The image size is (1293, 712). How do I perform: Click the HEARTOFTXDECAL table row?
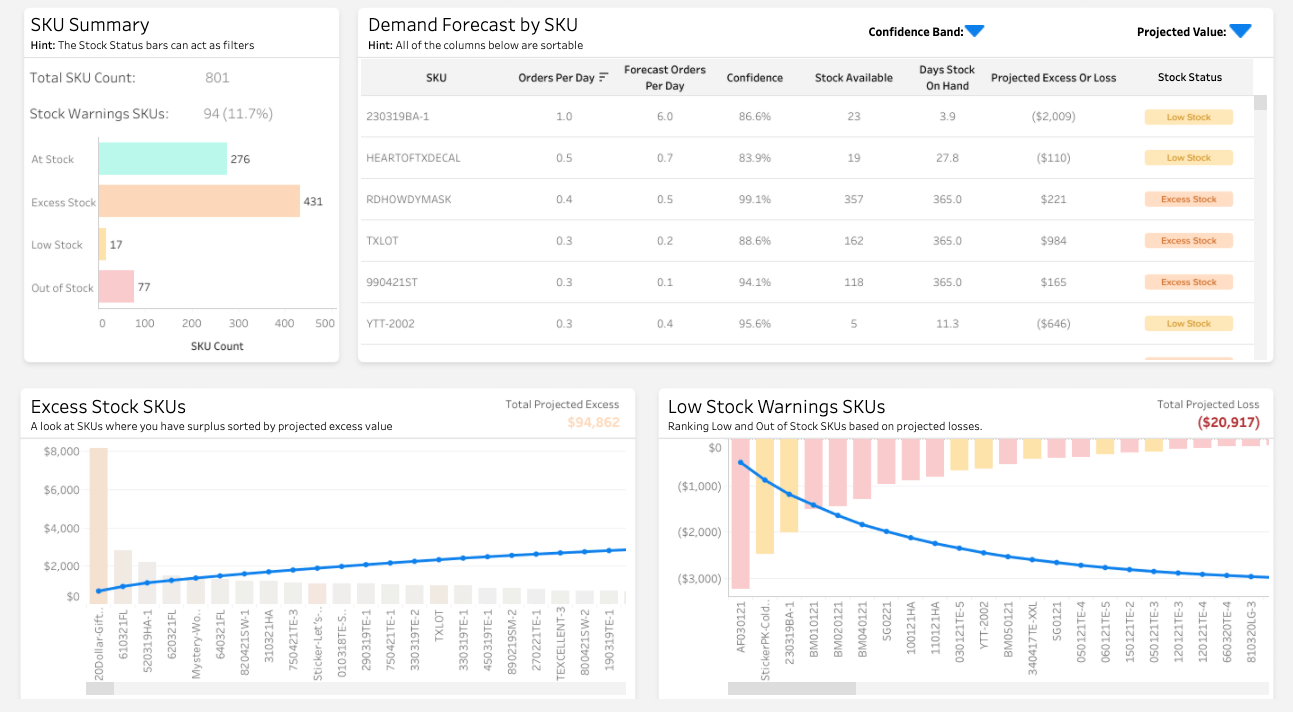click(x=700, y=157)
